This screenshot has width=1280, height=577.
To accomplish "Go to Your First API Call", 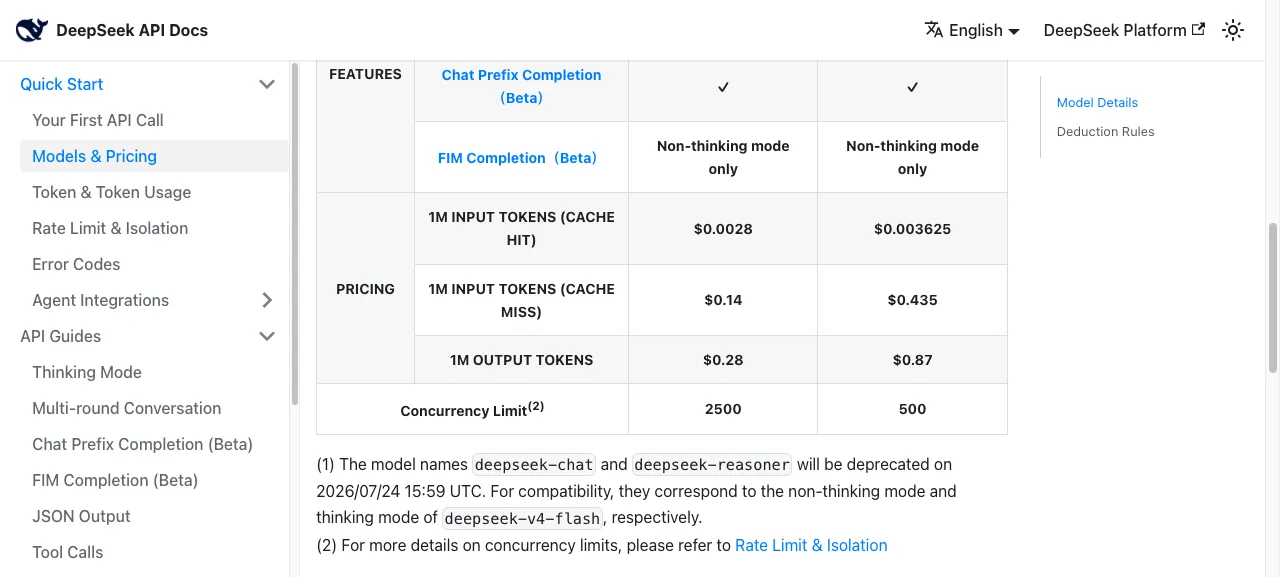I will click(x=98, y=120).
